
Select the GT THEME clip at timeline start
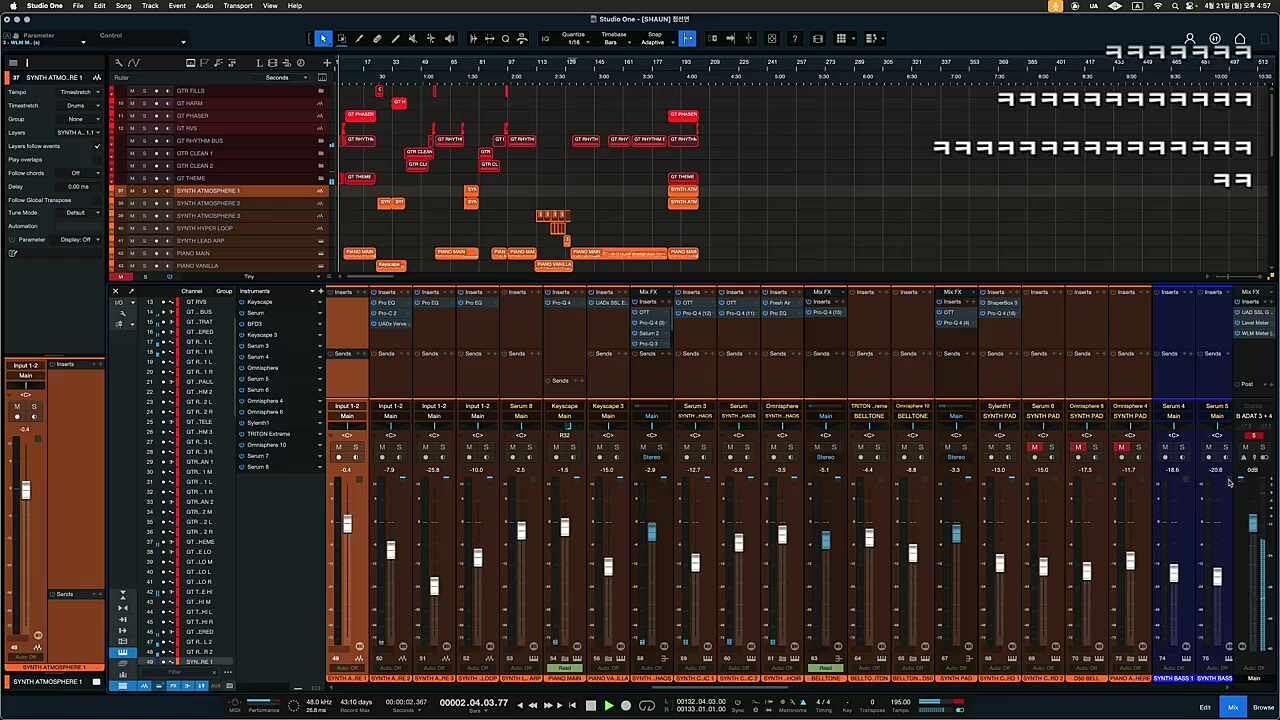pos(359,178)
